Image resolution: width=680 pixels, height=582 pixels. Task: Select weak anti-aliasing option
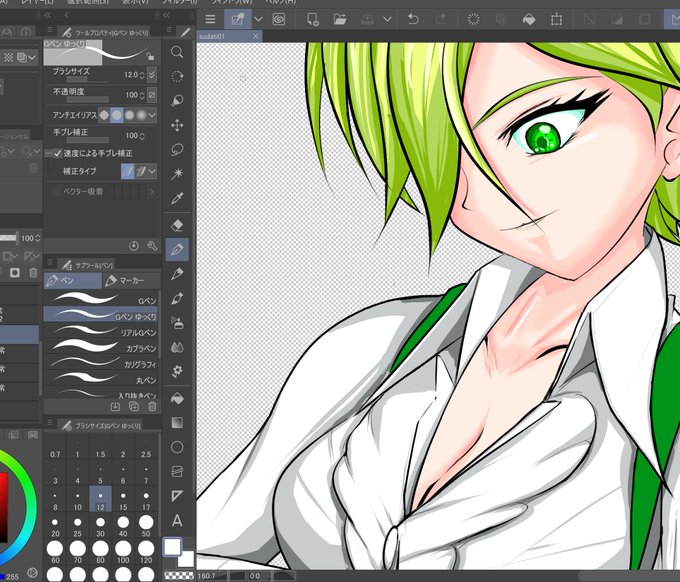tap(117, 115)
